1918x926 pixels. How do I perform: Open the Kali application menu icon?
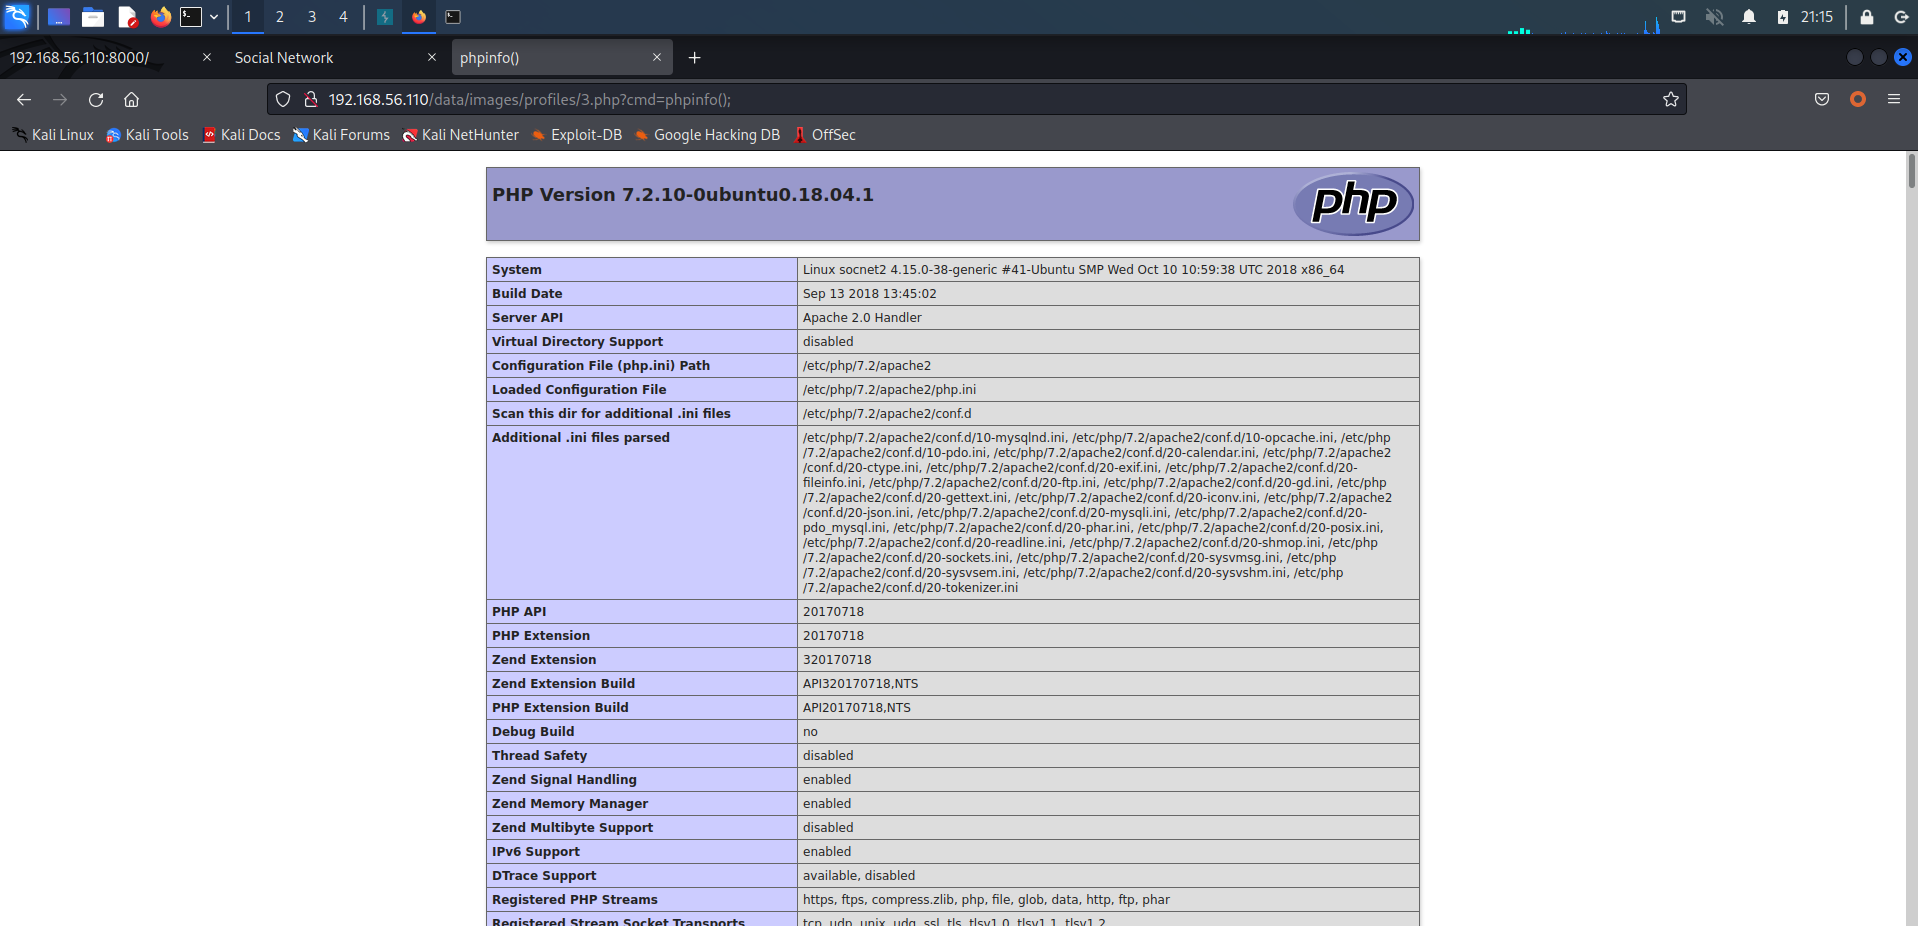[18, 17]
